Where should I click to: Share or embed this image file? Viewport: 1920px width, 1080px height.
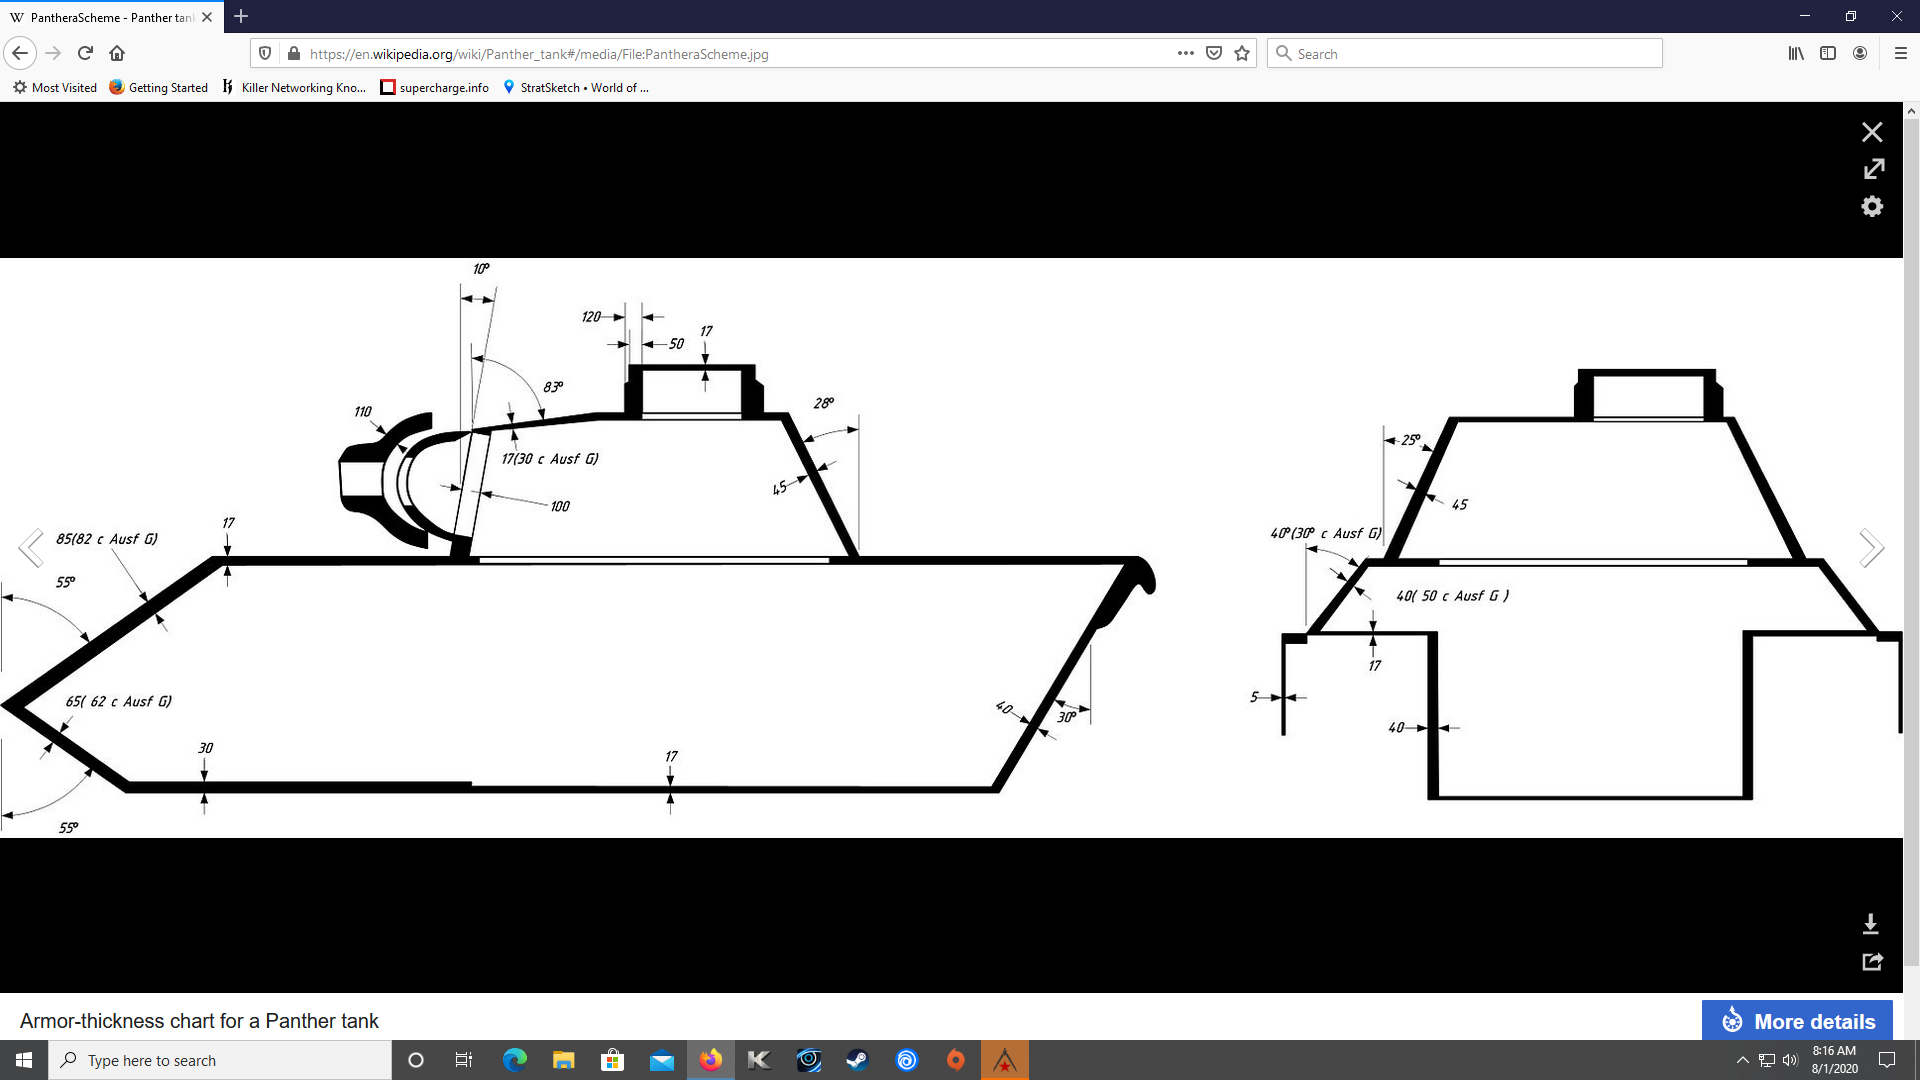(1872, 961)
